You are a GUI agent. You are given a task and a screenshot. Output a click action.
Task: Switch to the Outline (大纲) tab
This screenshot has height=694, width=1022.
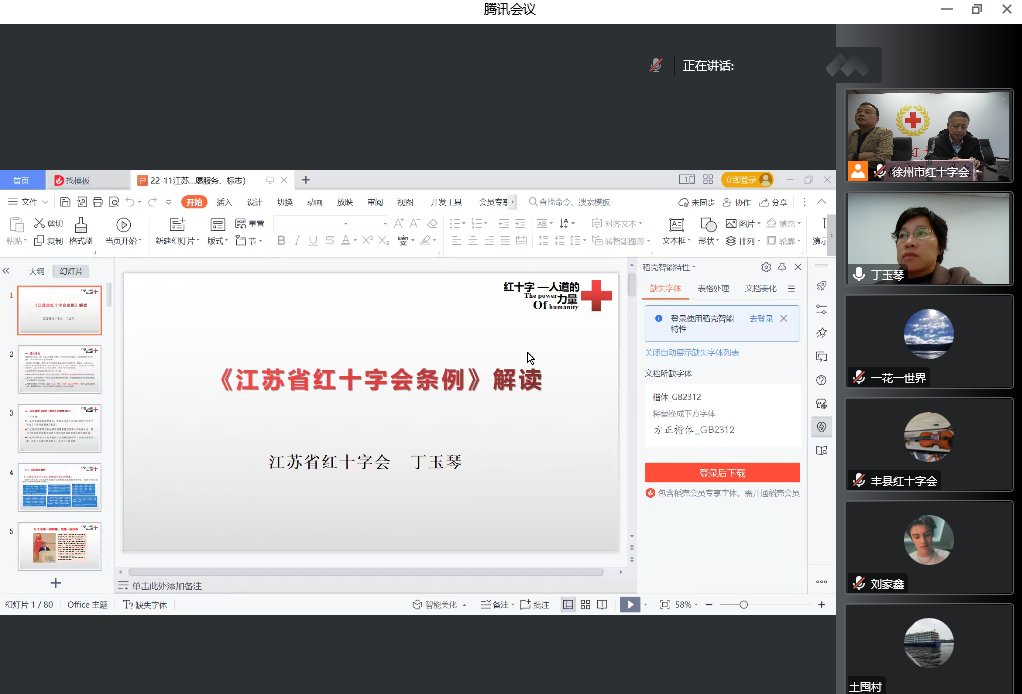(x=37, y=271)
